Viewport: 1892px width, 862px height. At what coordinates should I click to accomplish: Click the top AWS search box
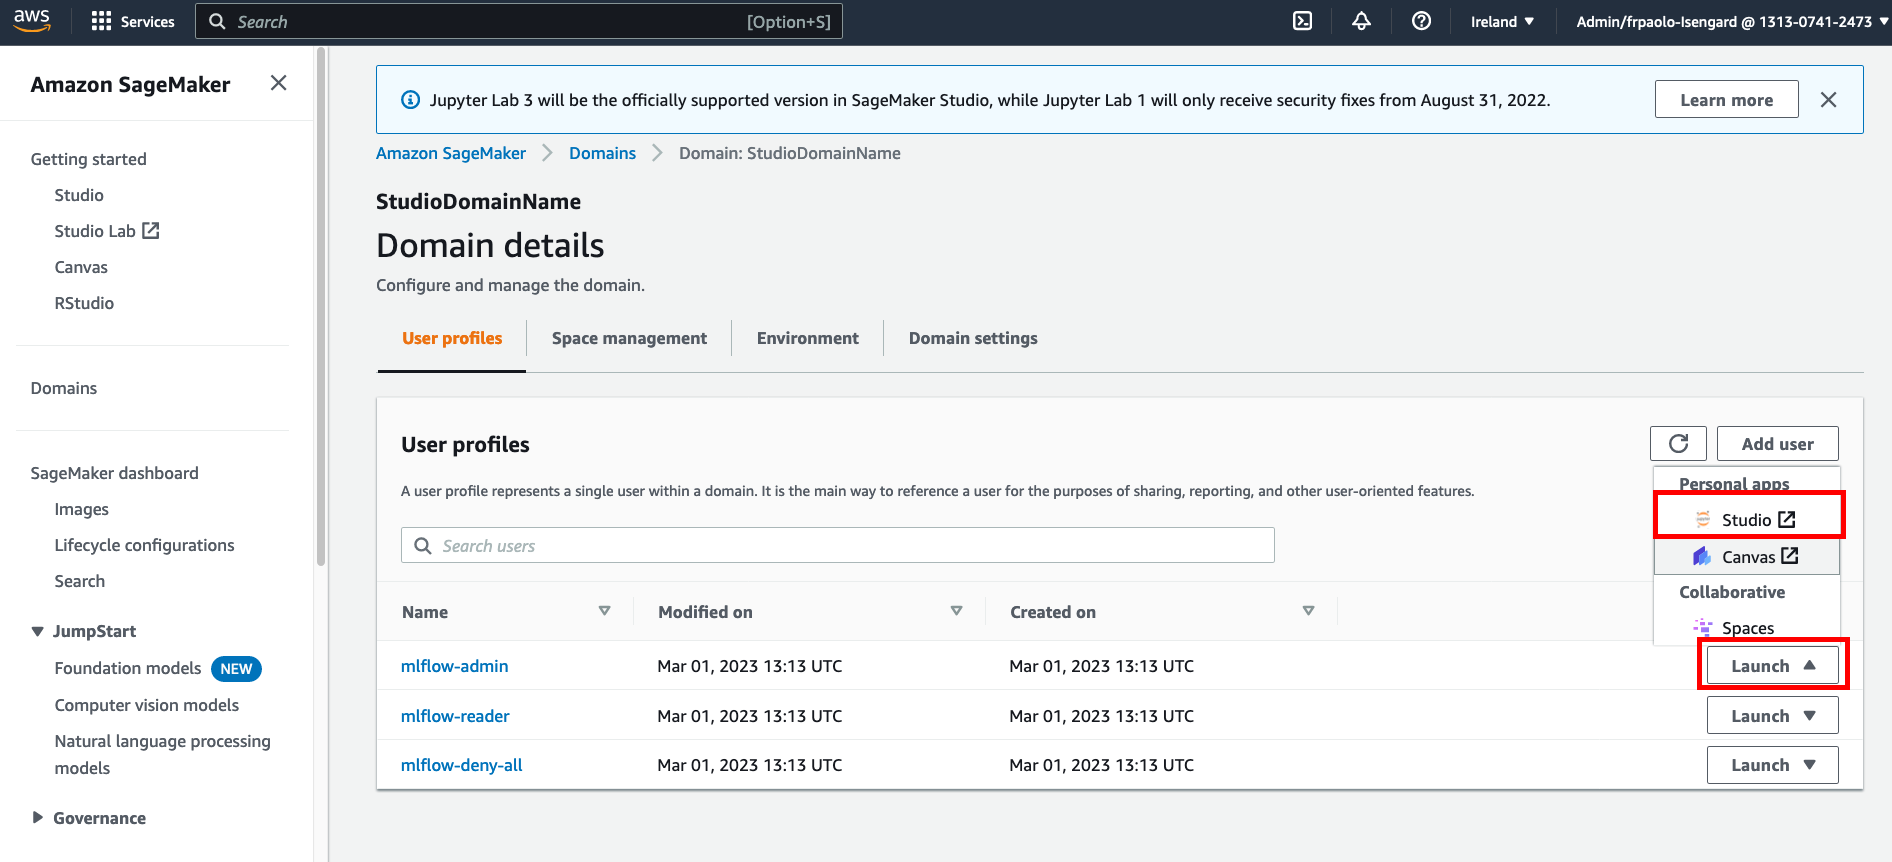point(518,21)
